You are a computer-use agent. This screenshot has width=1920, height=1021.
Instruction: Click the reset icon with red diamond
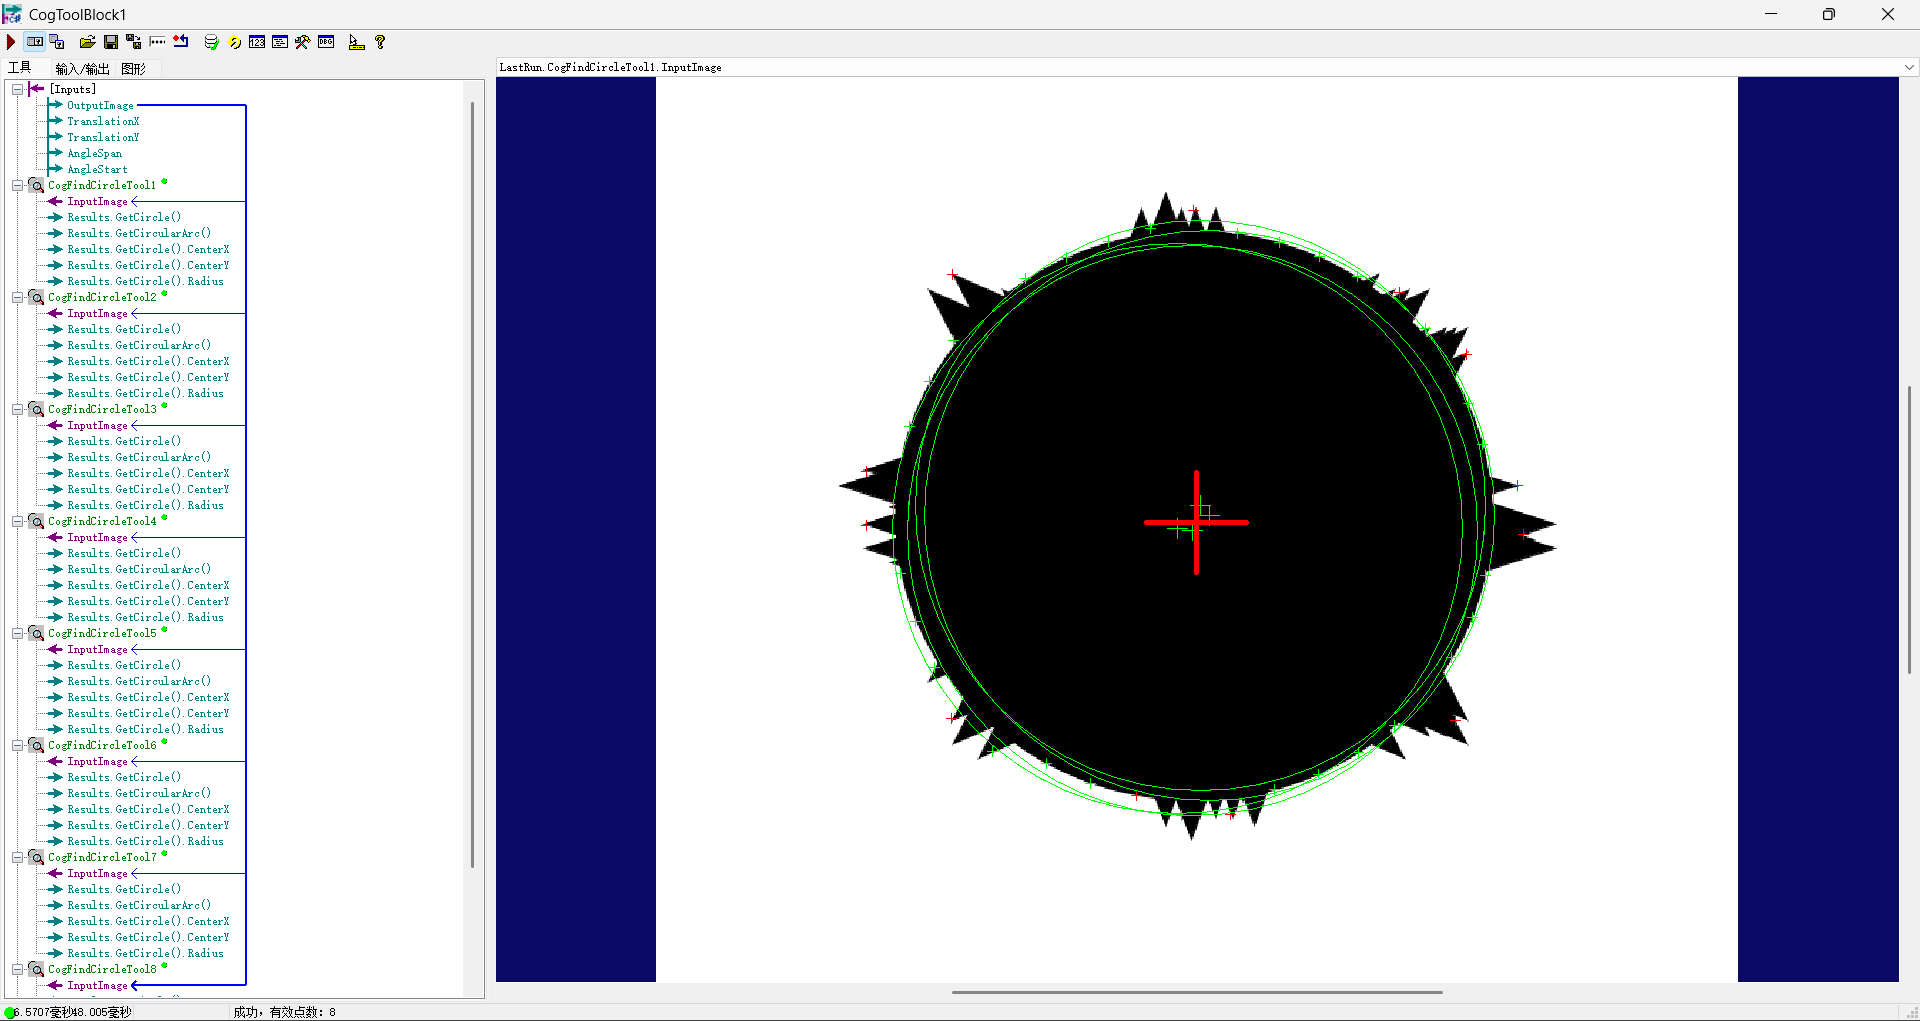181,42
